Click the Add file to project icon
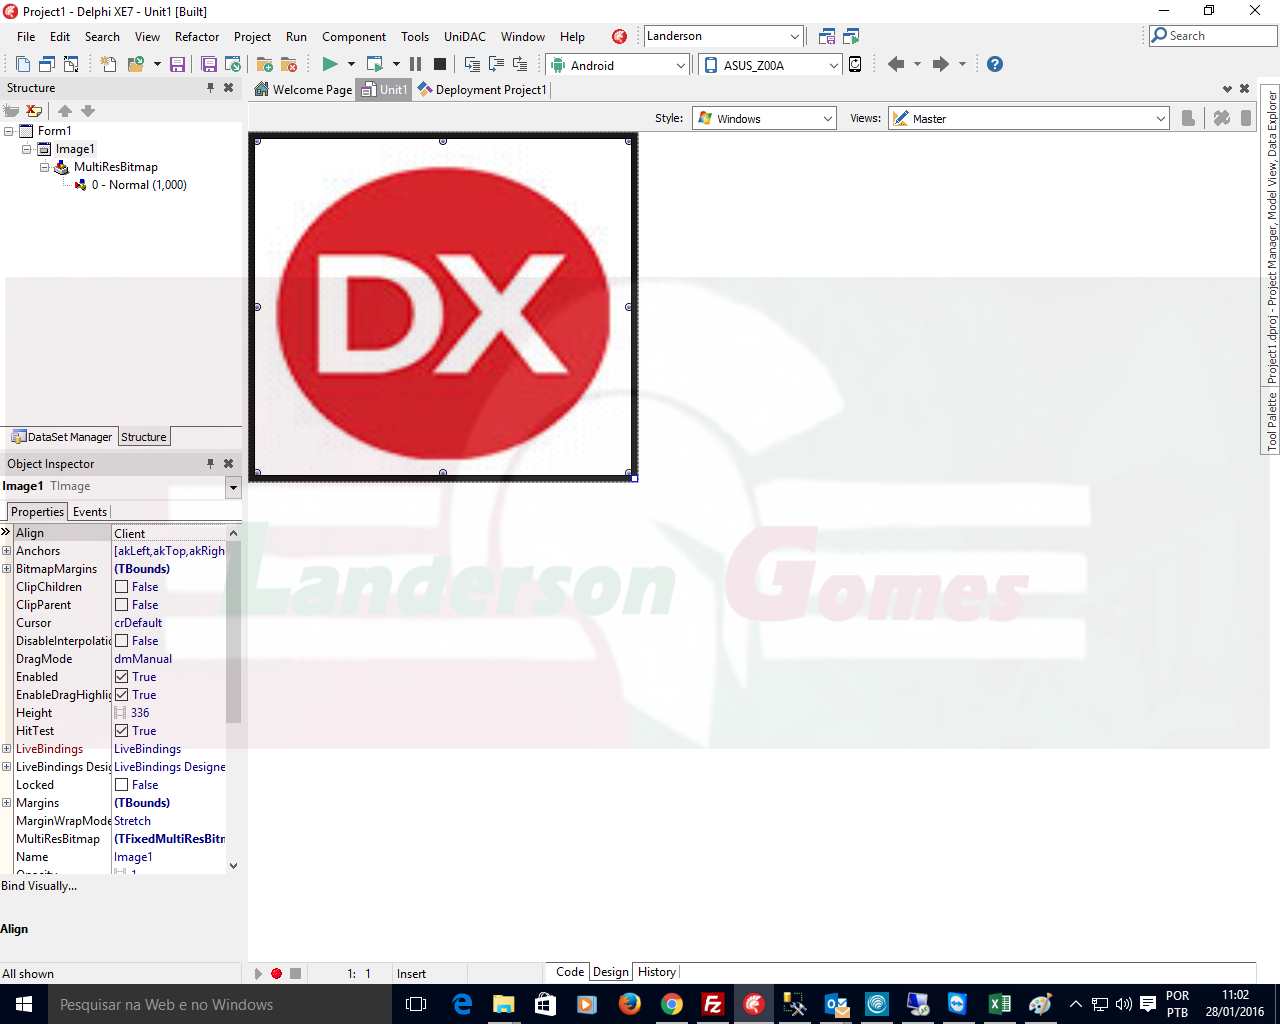This screenshot has width=1280, height=1024. [x=265, y=64]
